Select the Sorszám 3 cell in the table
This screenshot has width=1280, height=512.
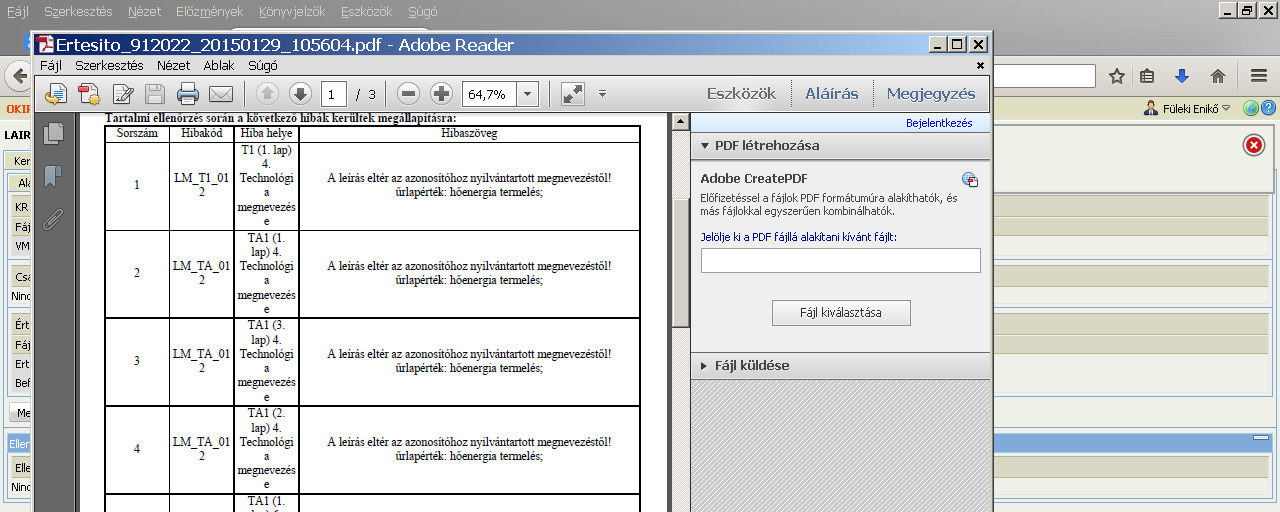(x=136, y=361)
